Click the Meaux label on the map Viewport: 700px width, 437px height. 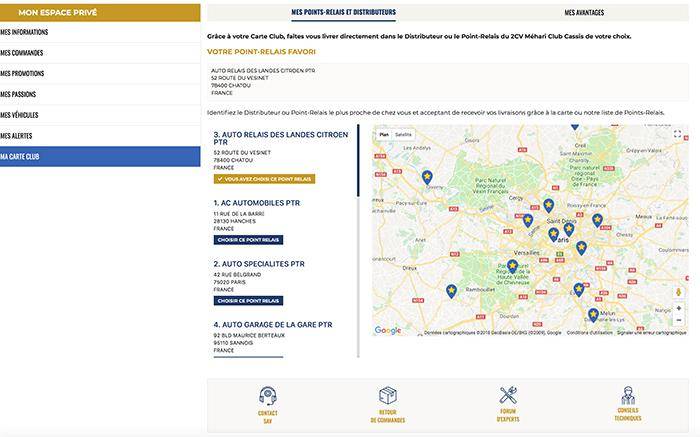point(644,216)
